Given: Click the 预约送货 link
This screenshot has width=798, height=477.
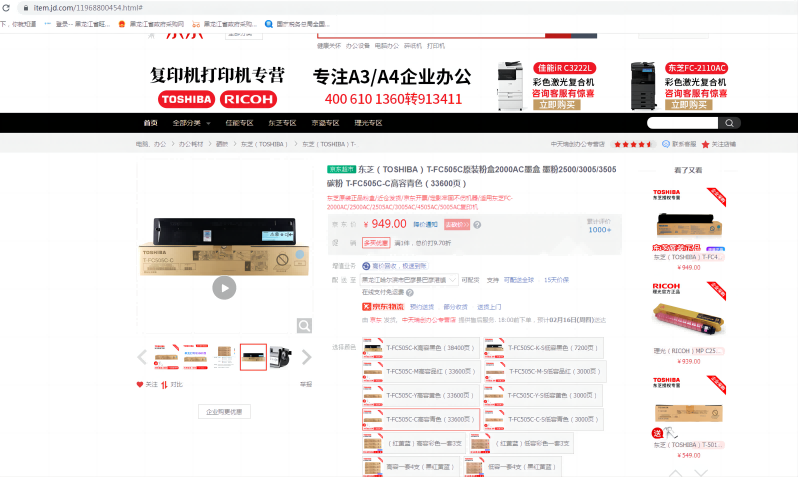Looking at the screenshot, I should [x=422, y=307].
